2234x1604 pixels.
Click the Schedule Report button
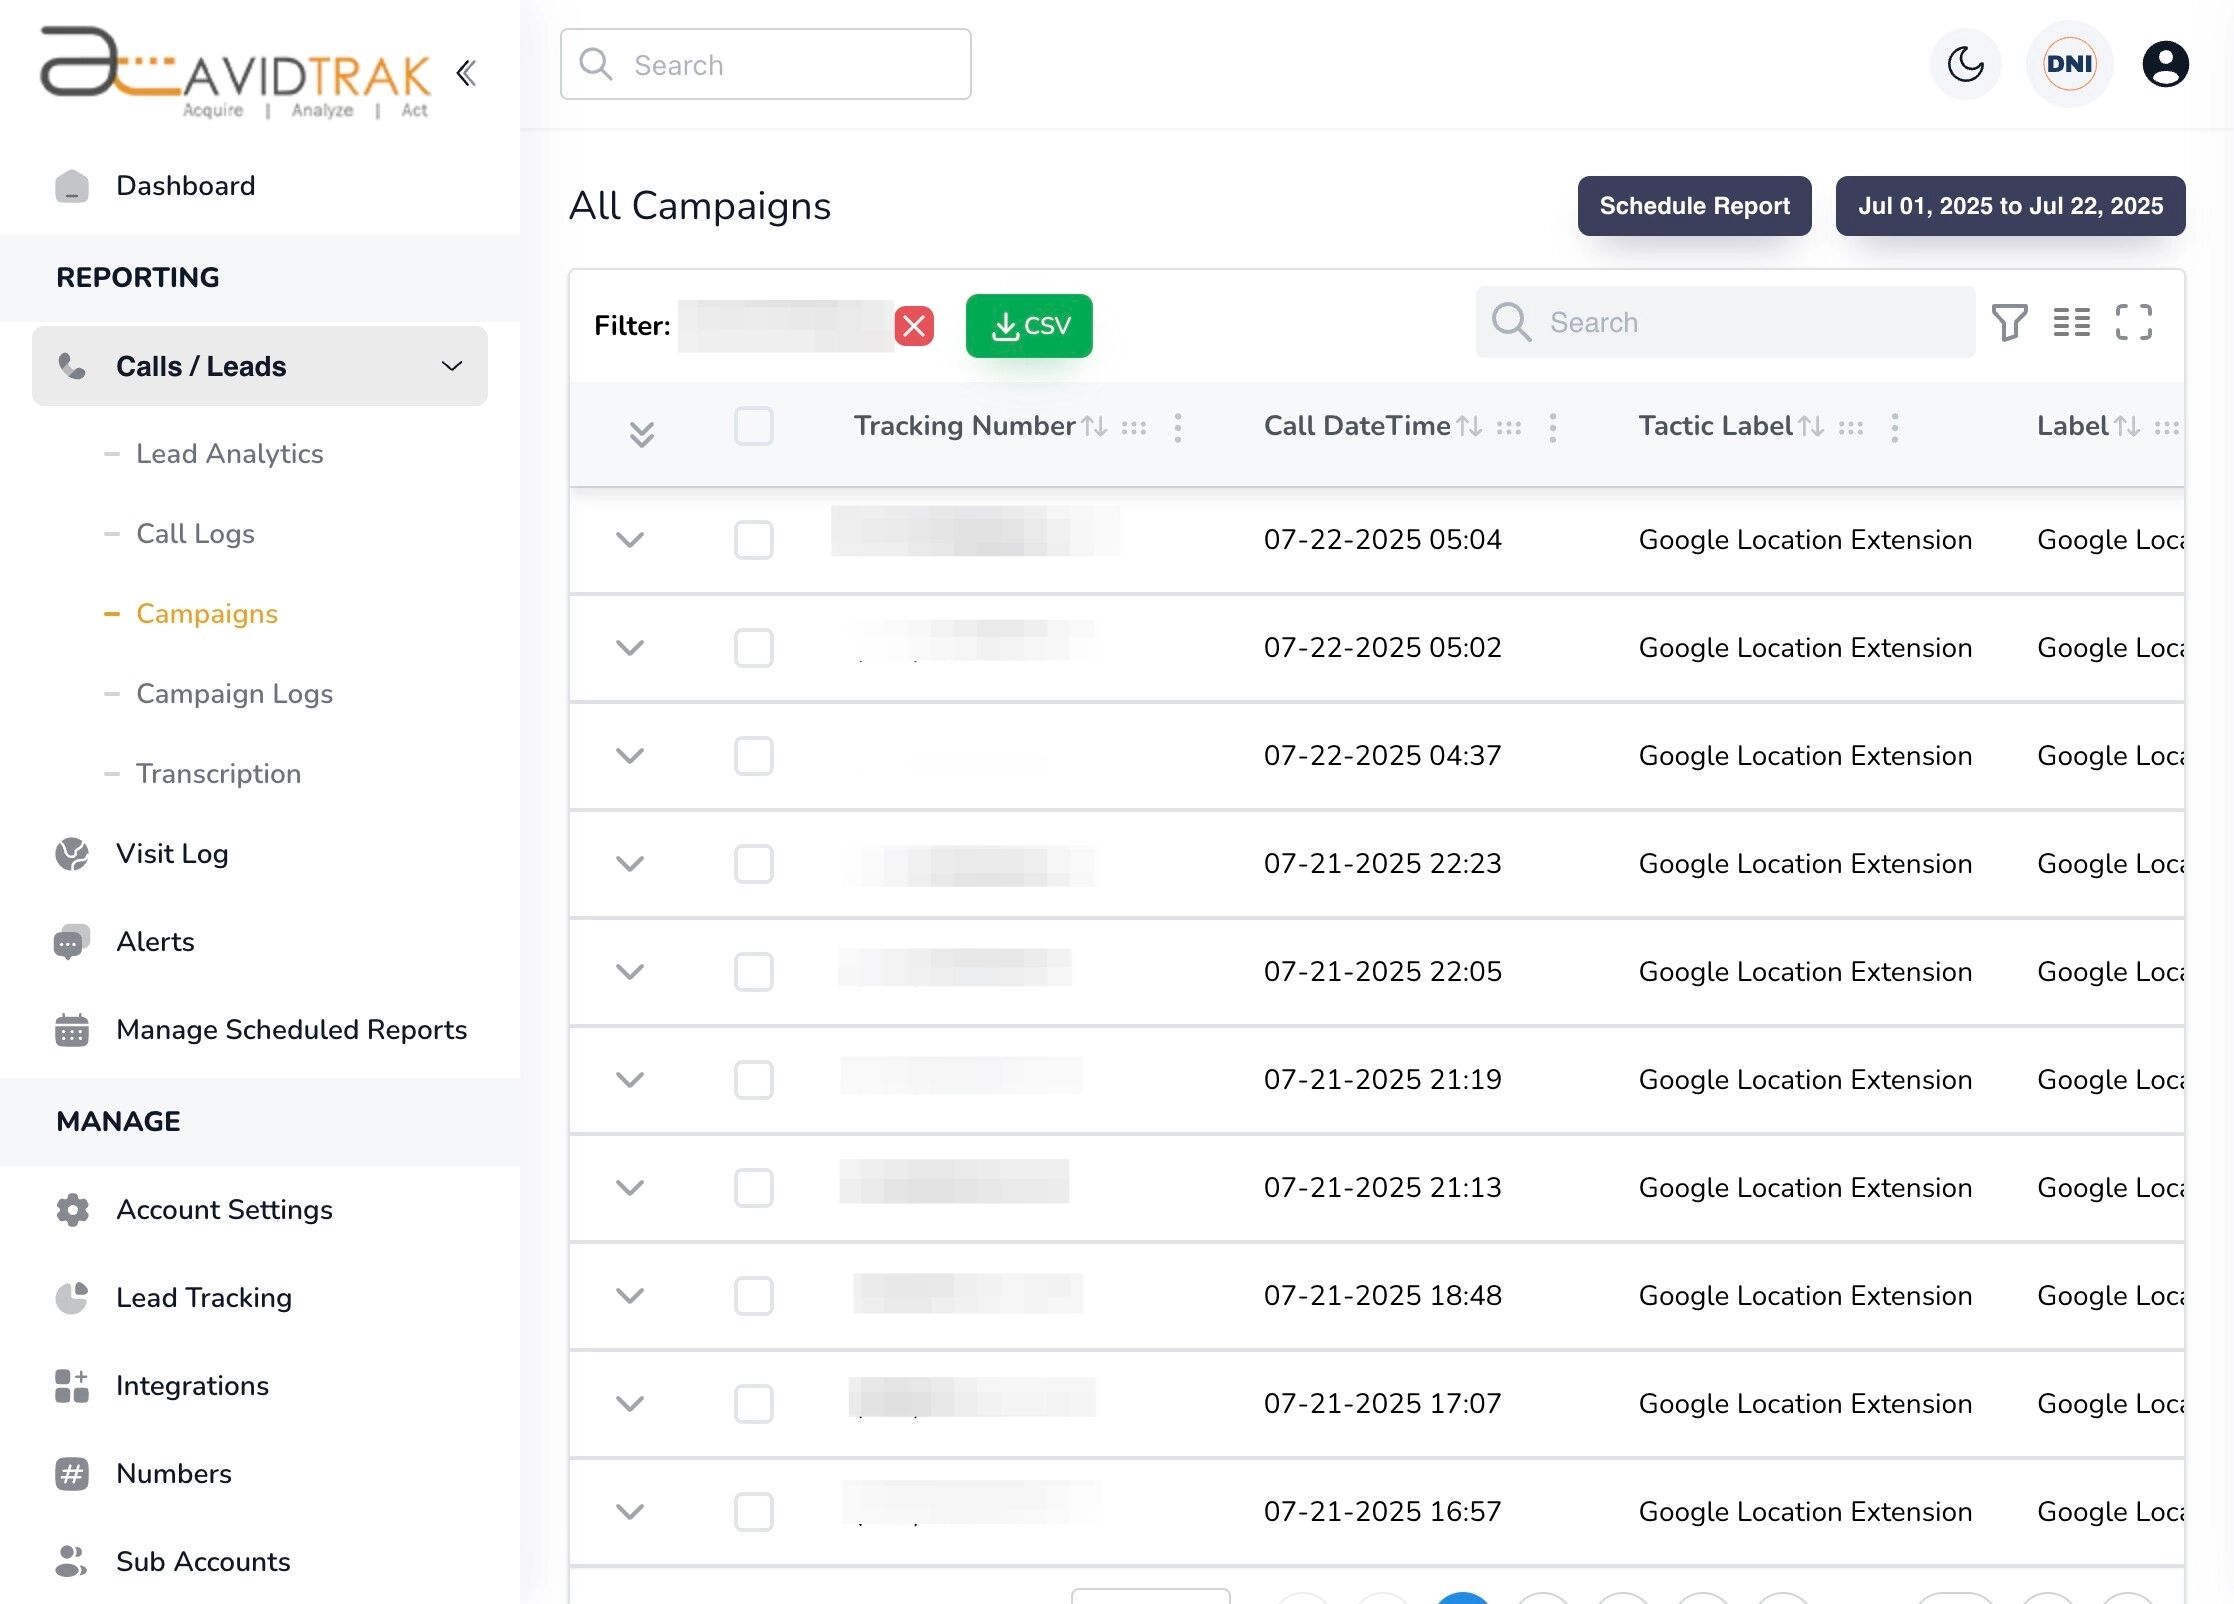(x=1694, y=206)
